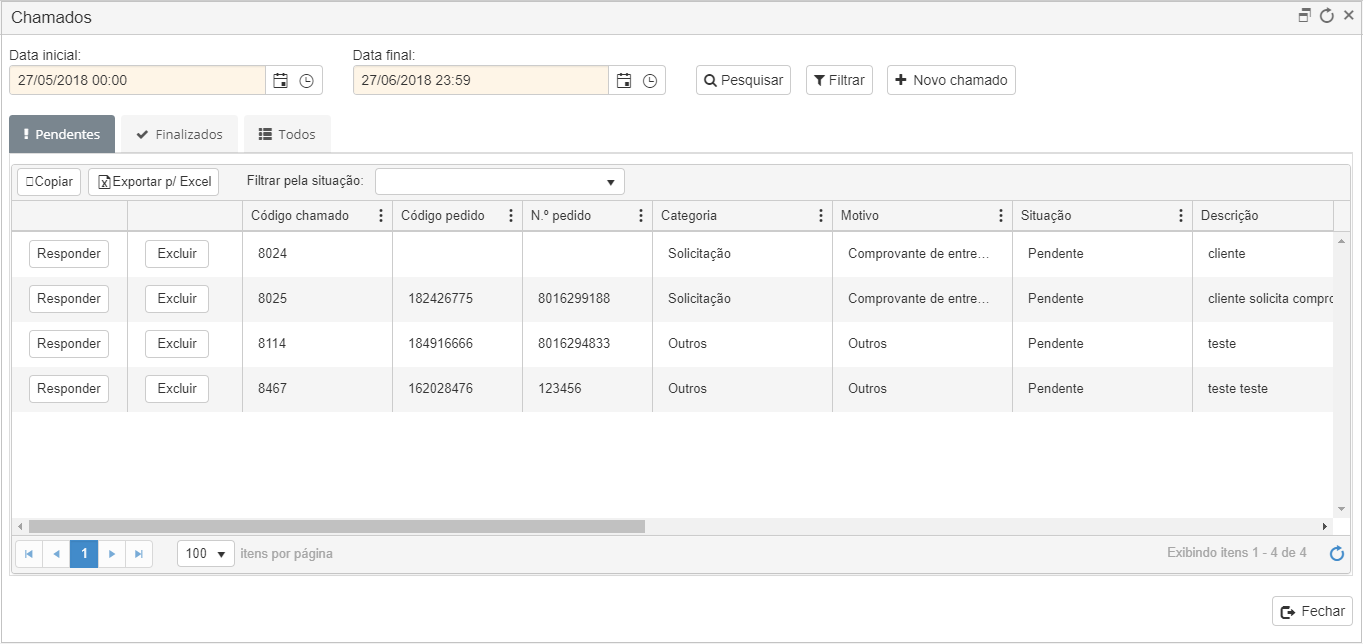Click the vertical scroll up arrow

tap(1341, 241)
